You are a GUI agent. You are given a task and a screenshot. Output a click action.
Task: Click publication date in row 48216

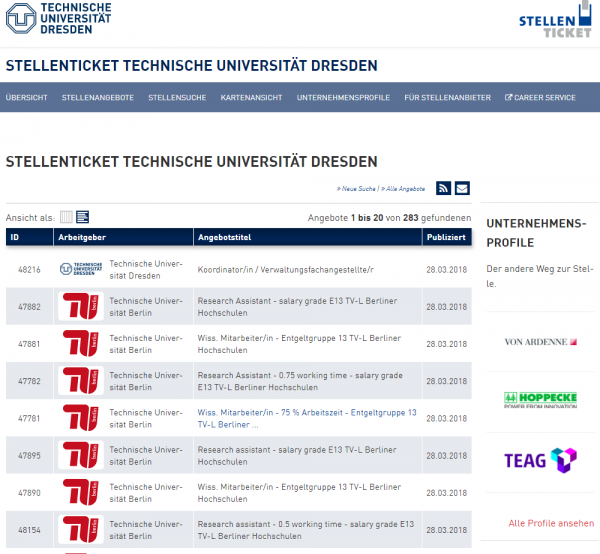[447, 270]
